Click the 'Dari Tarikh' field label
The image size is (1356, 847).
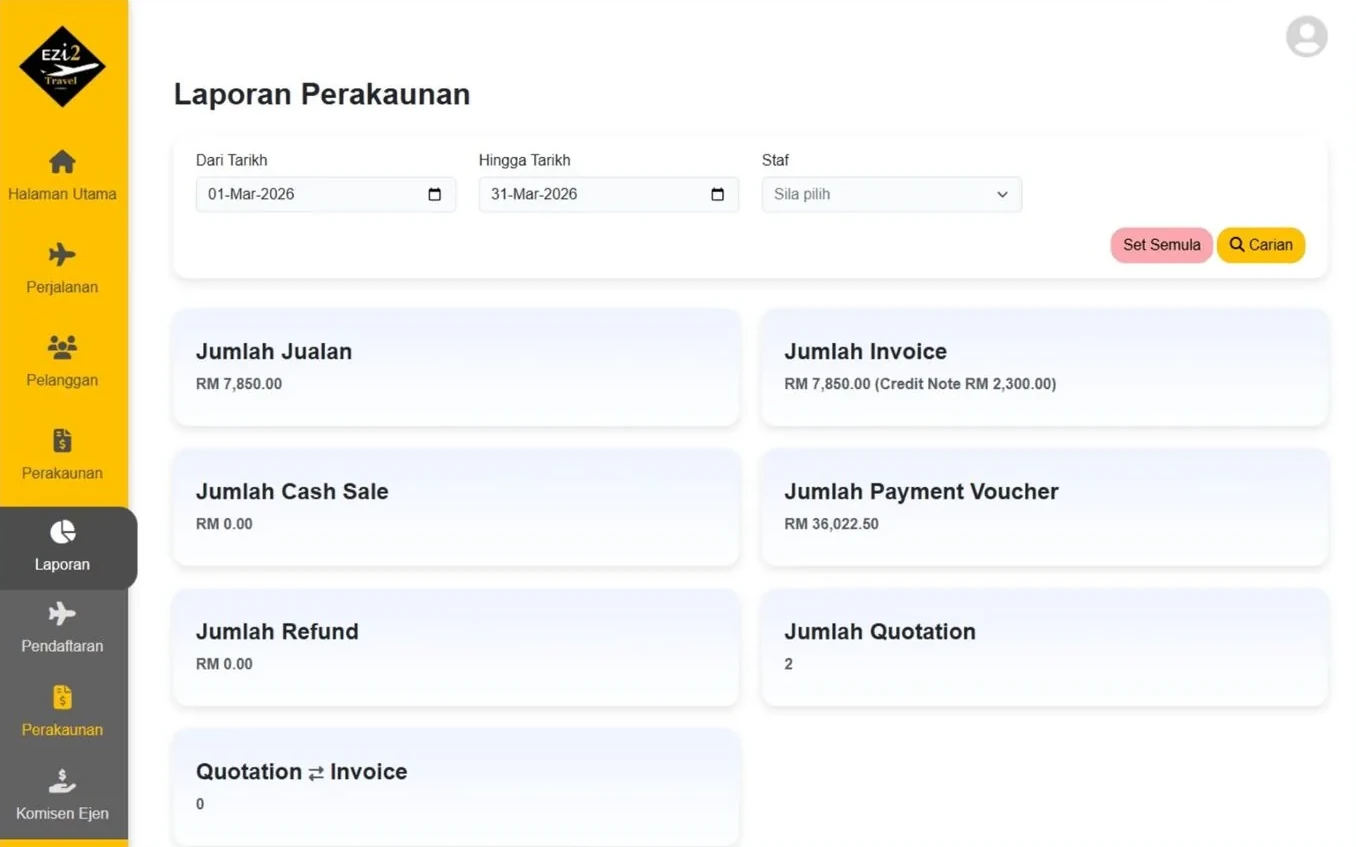click(x=232, y=160)
